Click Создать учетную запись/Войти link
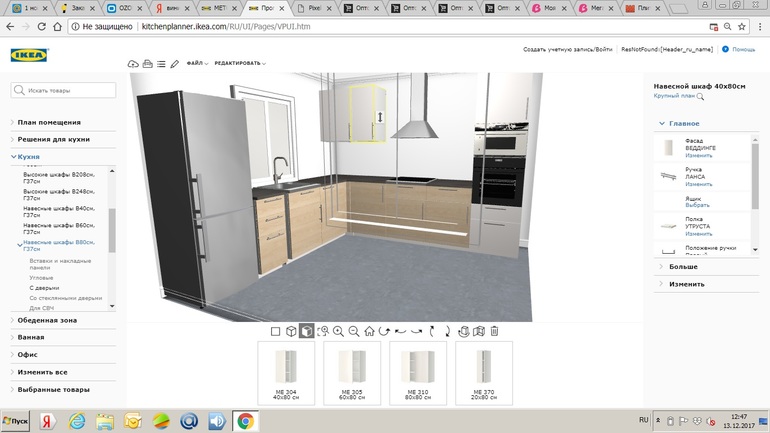The height and width of the screenshot is (433, 770). coord(567,49)
